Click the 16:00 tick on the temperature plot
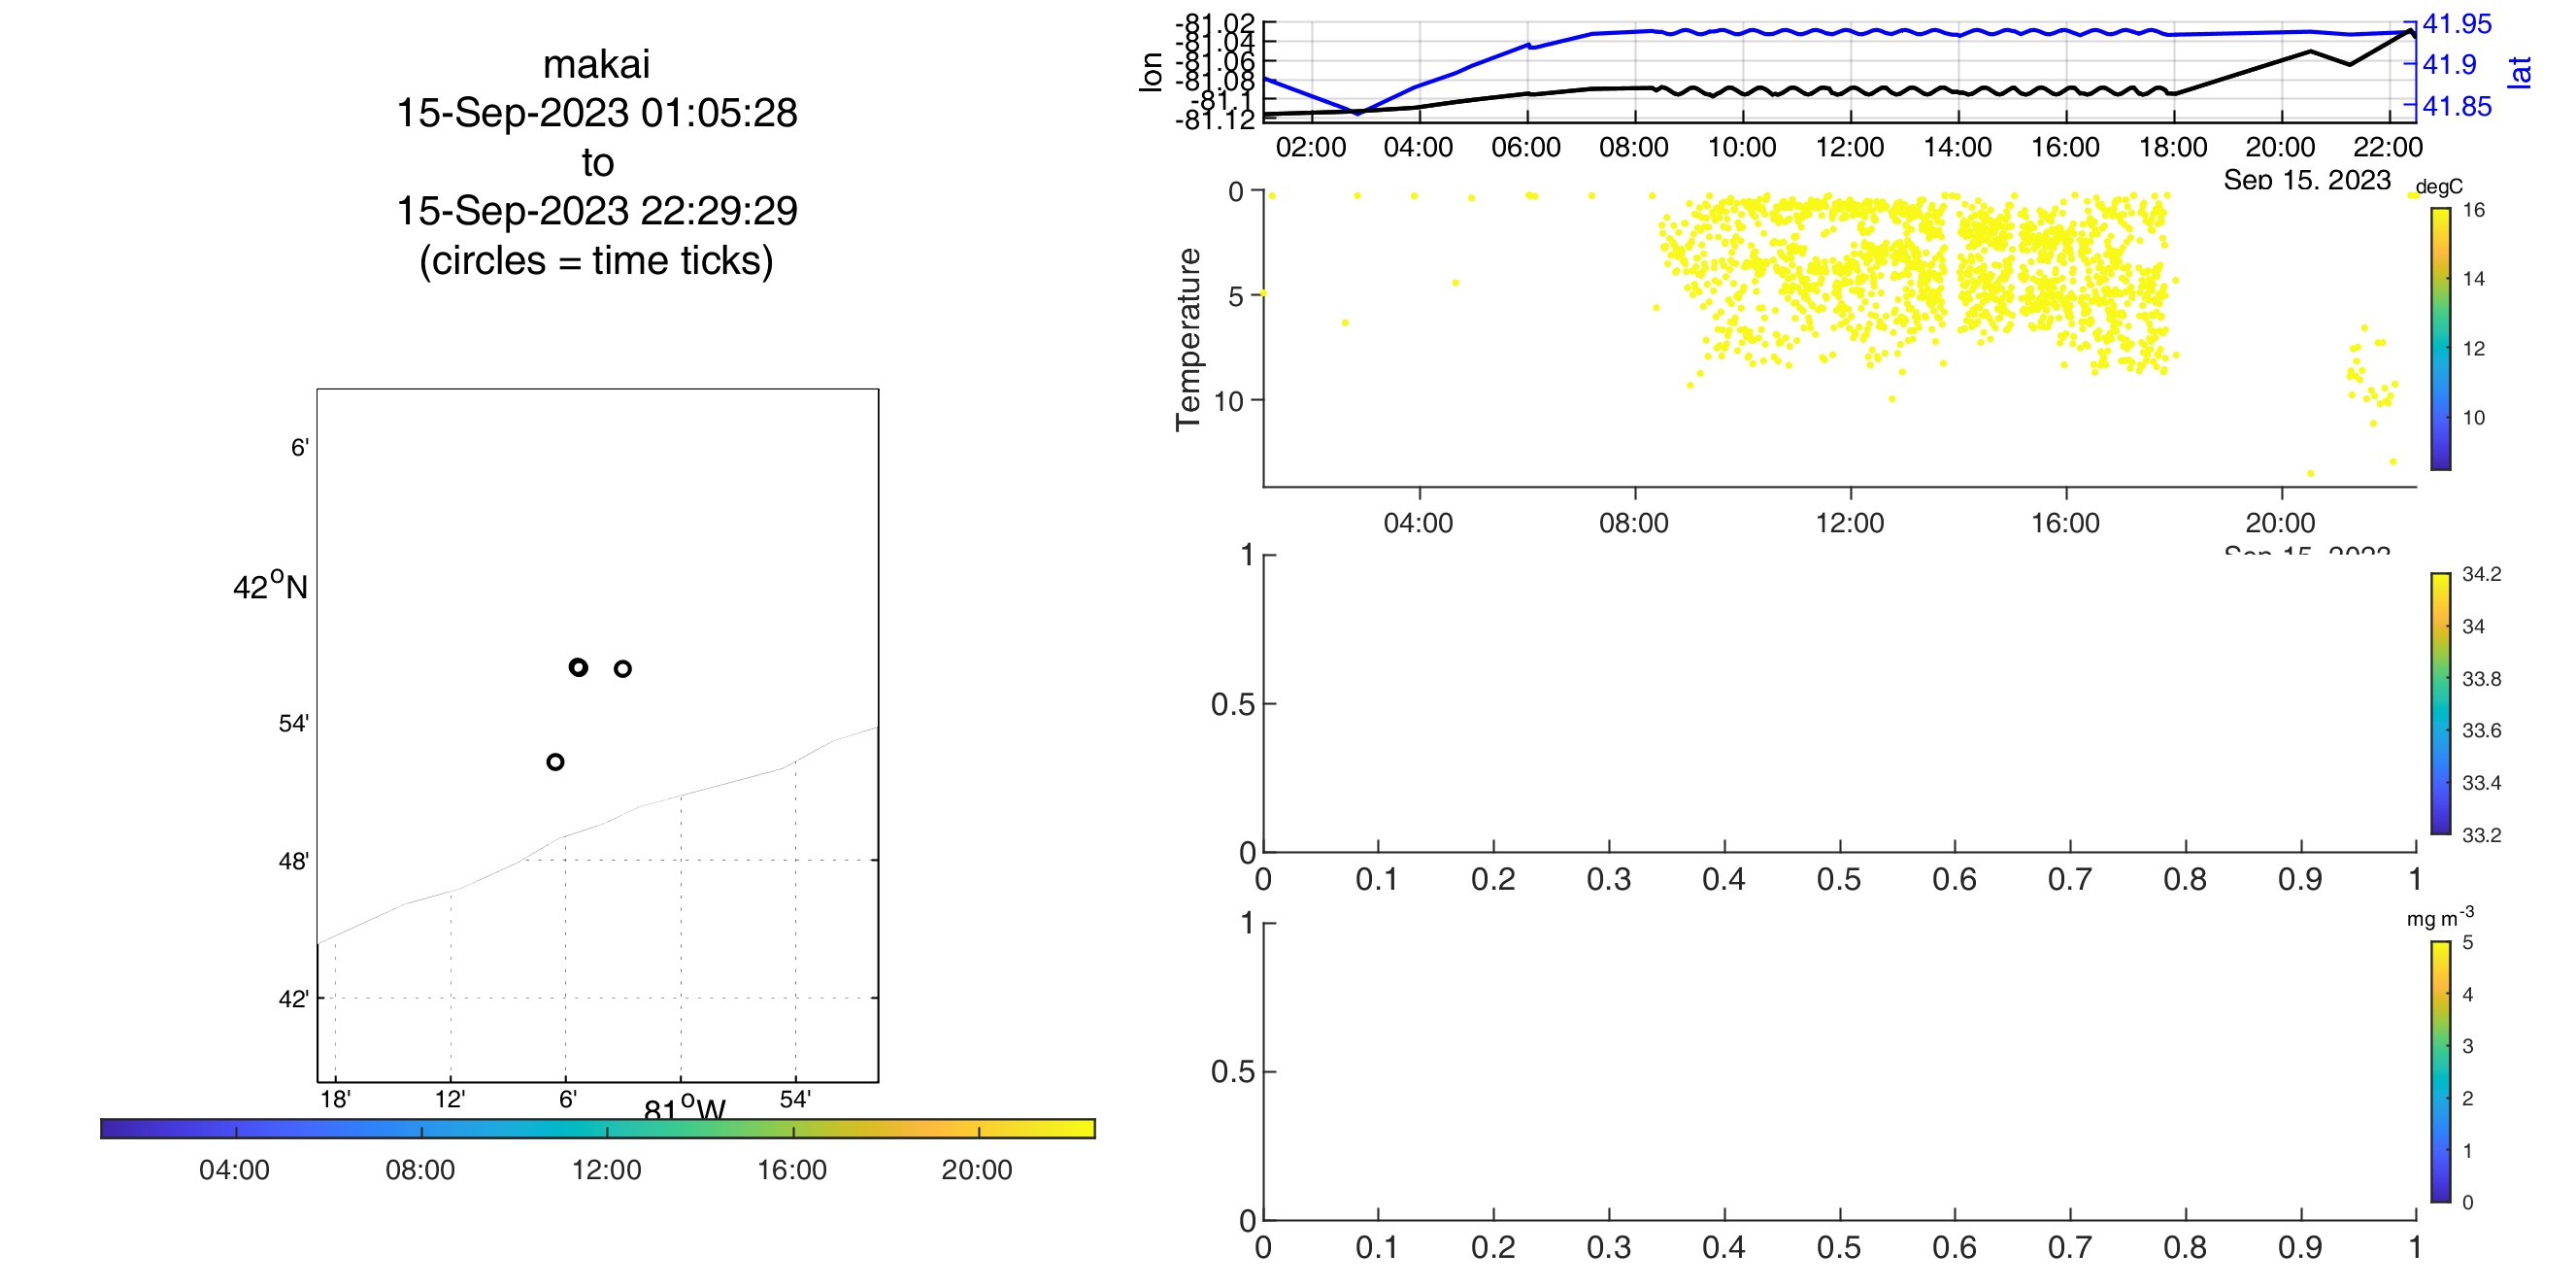Image resolution: width=2576 pixels, height=1288 pixels. tap(2065, 523)
